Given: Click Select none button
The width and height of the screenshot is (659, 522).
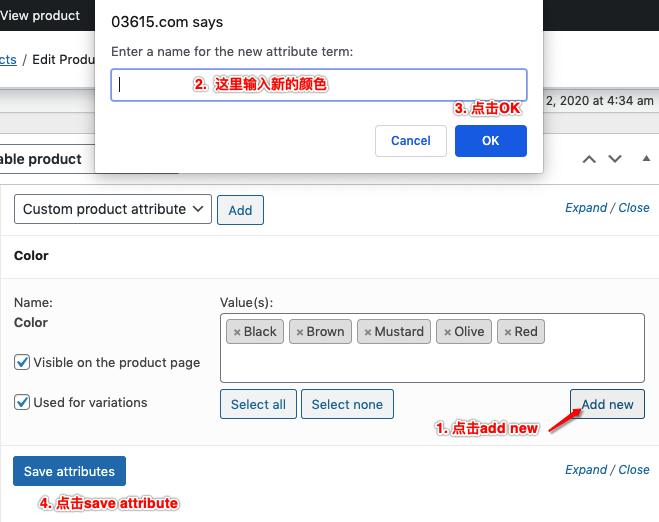Looking at the screenshot, I should (347, 404).
